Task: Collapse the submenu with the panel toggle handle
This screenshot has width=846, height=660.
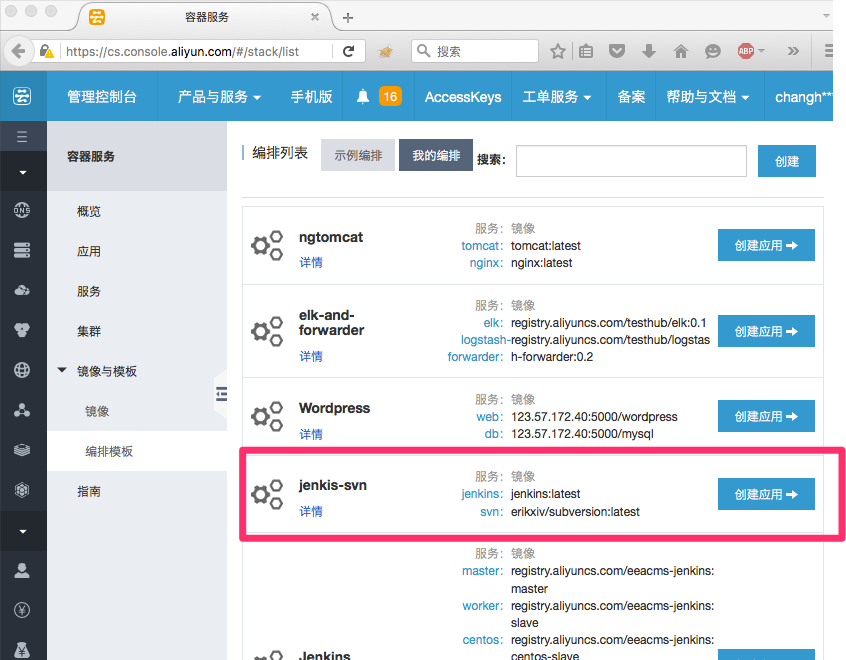Action: tap(221, 394)
